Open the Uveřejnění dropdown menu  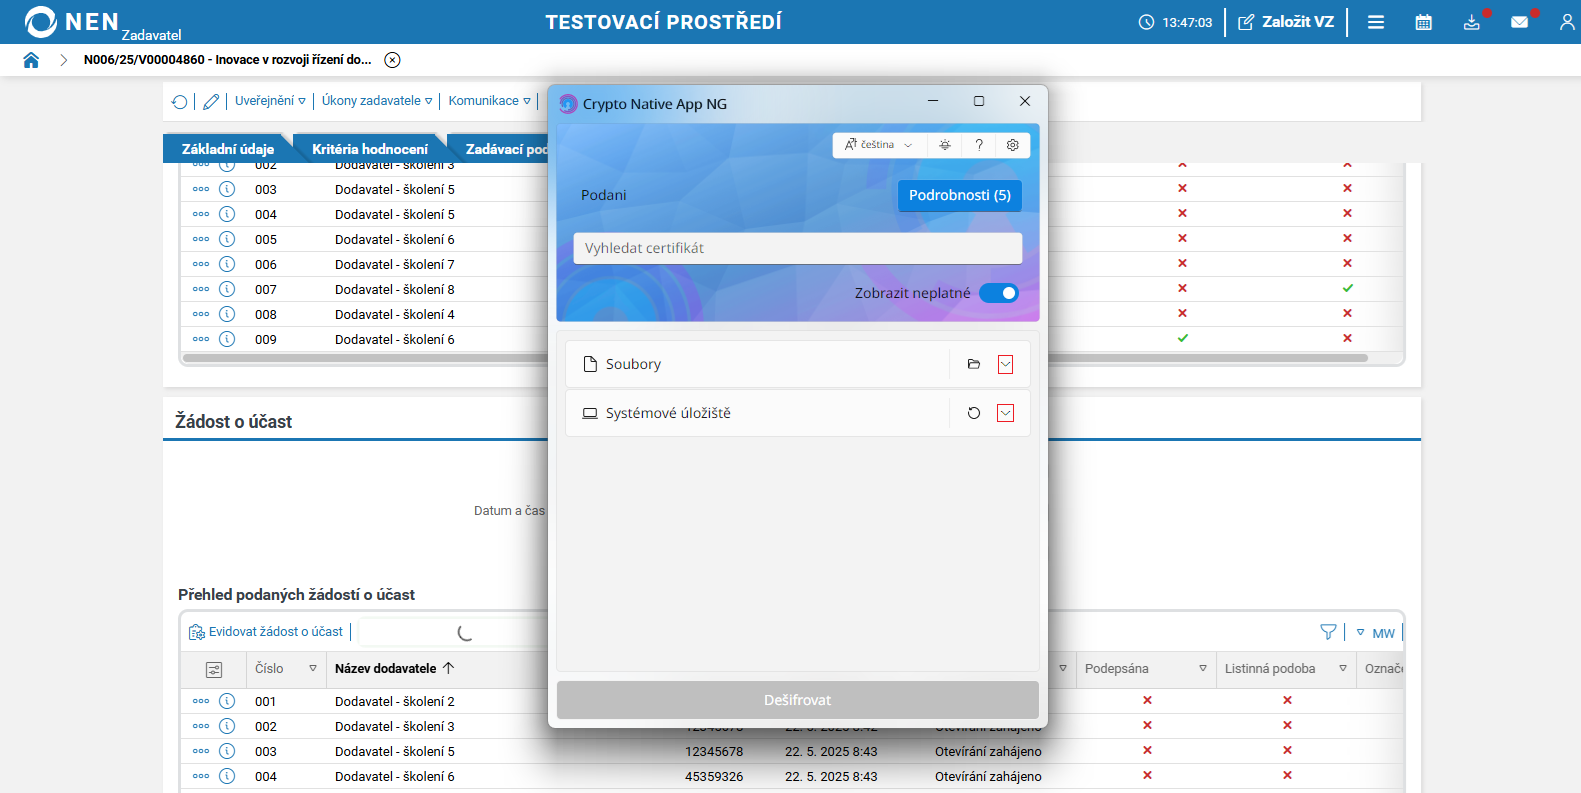tap(270, 101)
